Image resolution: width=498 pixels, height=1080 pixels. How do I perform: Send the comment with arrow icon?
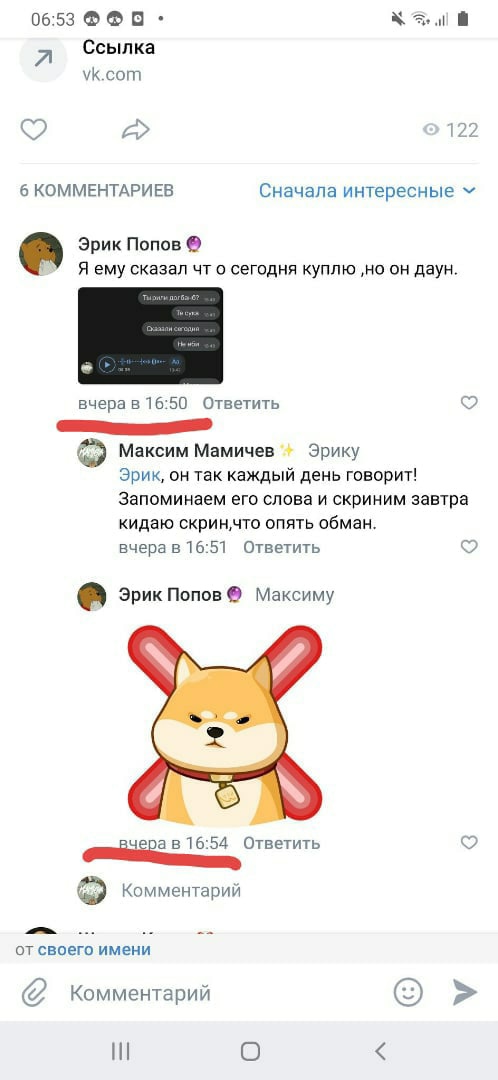coord(465,993)
